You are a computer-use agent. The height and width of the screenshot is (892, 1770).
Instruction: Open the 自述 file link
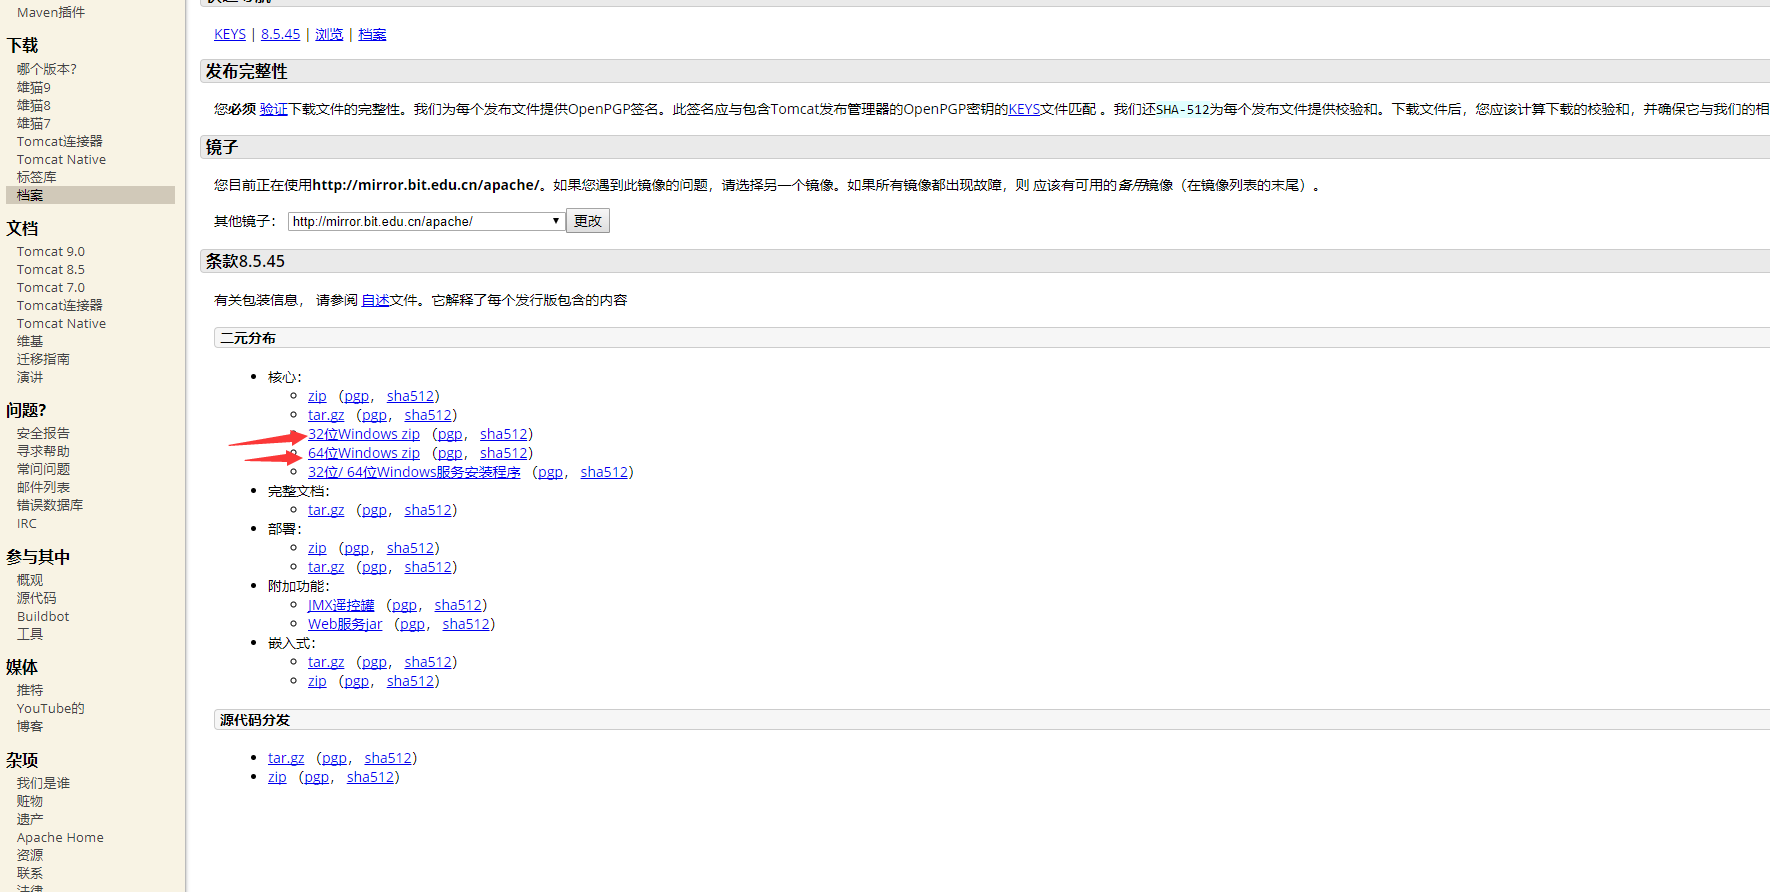tap(375, 300)
